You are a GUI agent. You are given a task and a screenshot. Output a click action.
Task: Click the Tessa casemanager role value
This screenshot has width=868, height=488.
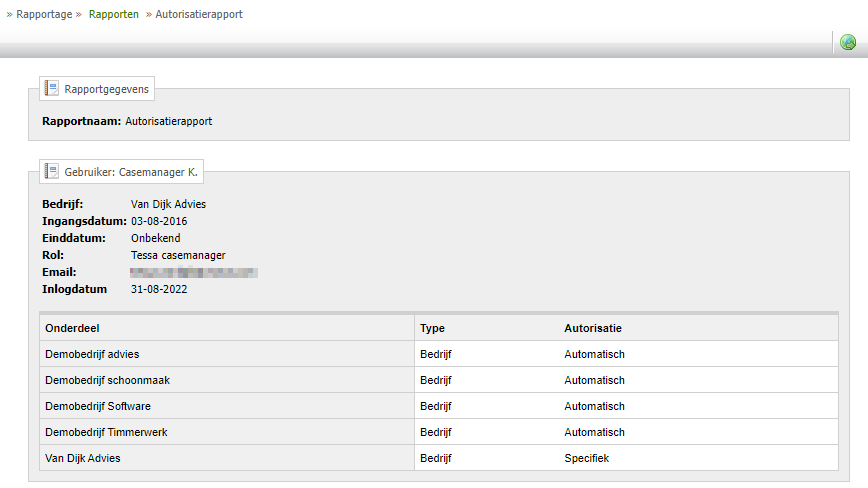pos(178,255)
